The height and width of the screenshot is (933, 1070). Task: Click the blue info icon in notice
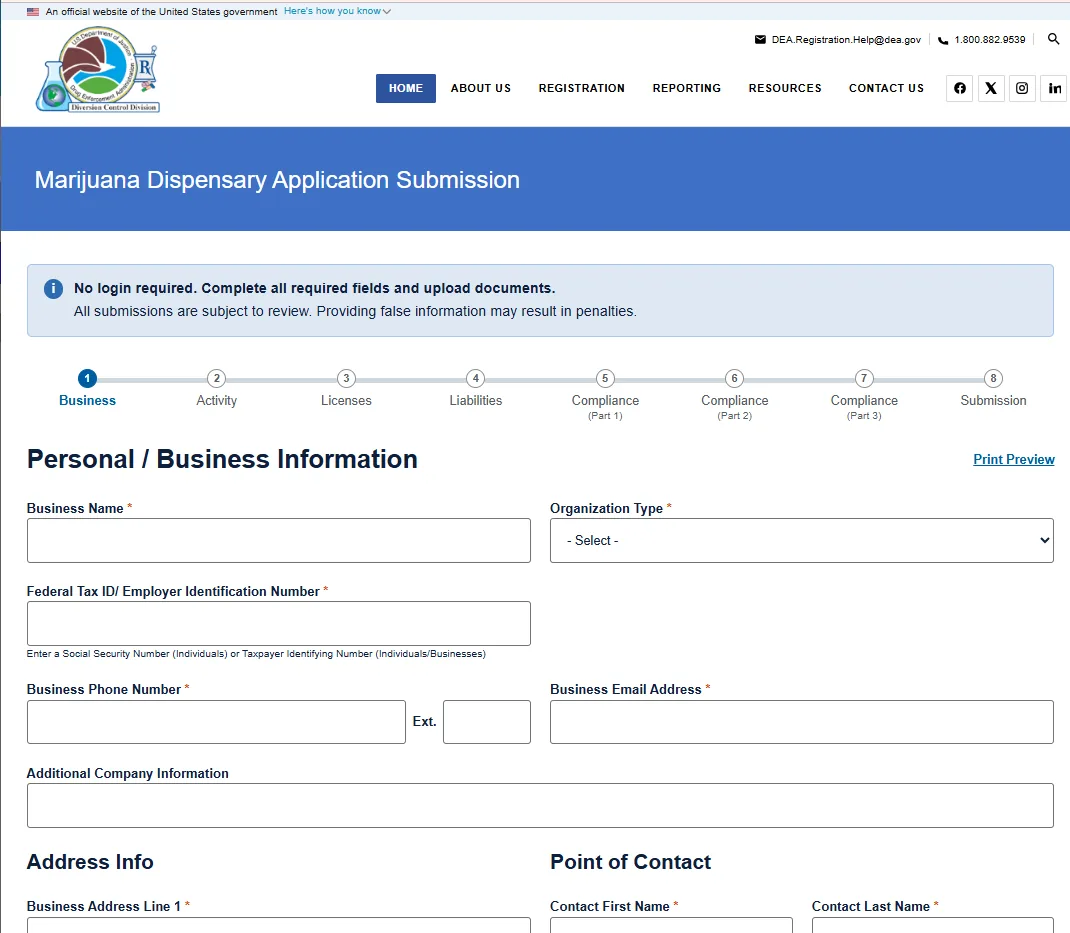tap(53, 289)
